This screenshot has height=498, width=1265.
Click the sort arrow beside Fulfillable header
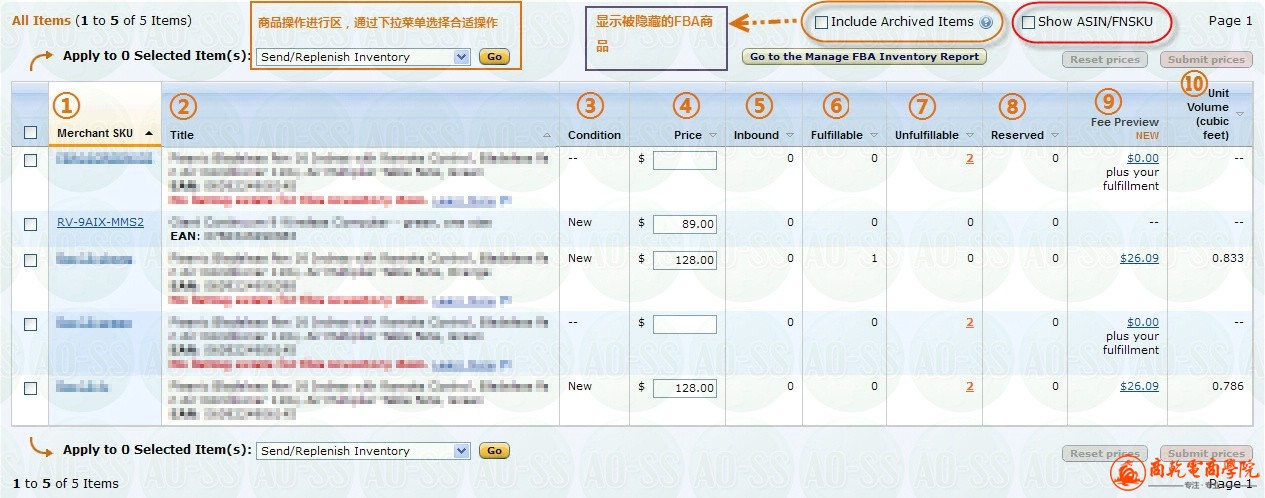coord(874,135)
